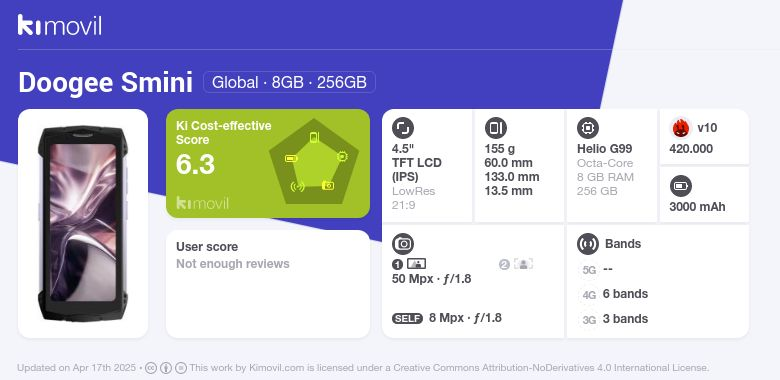The image size is (780, 380).
Task: Click the camera icon in specs card
Action: click(403, 244)
